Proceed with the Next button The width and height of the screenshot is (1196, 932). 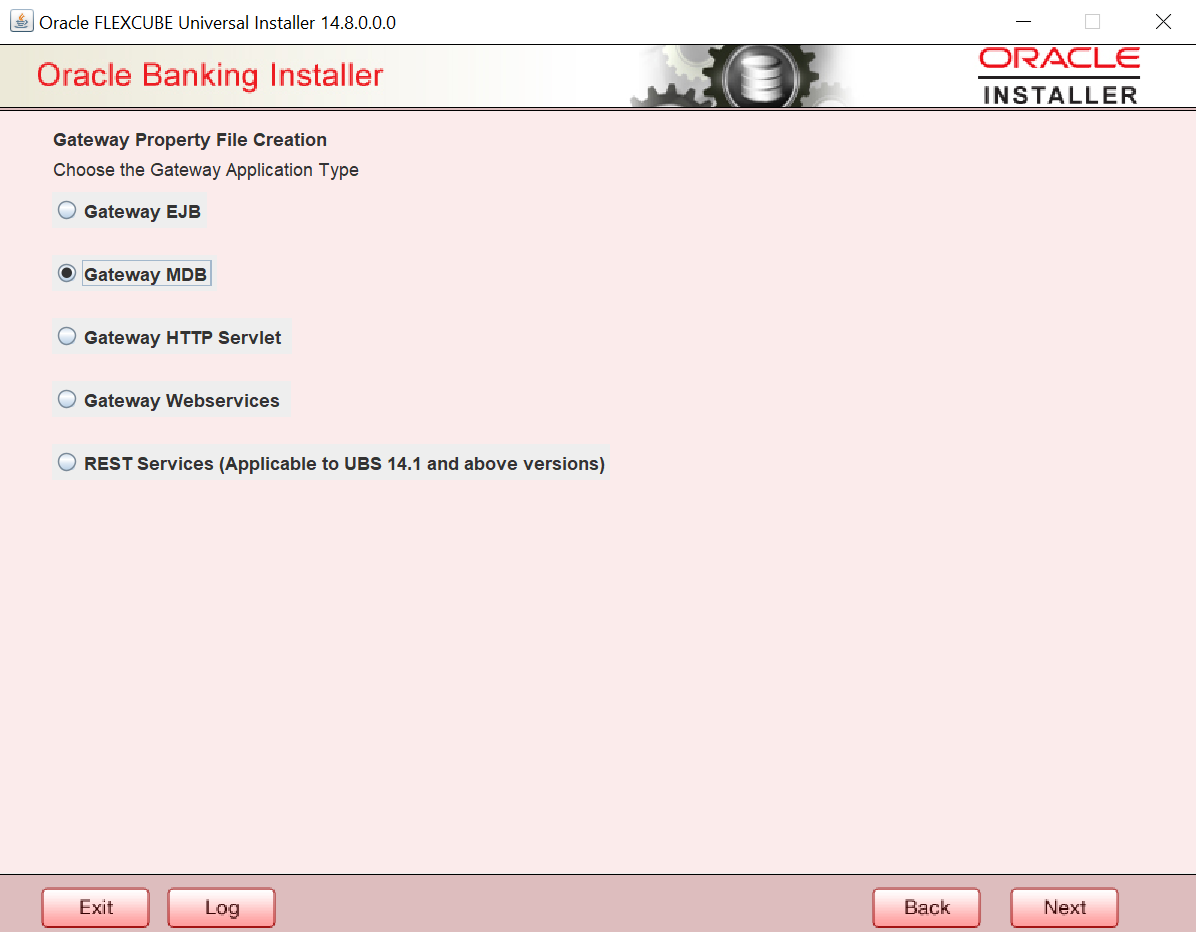coord(1064,908)
